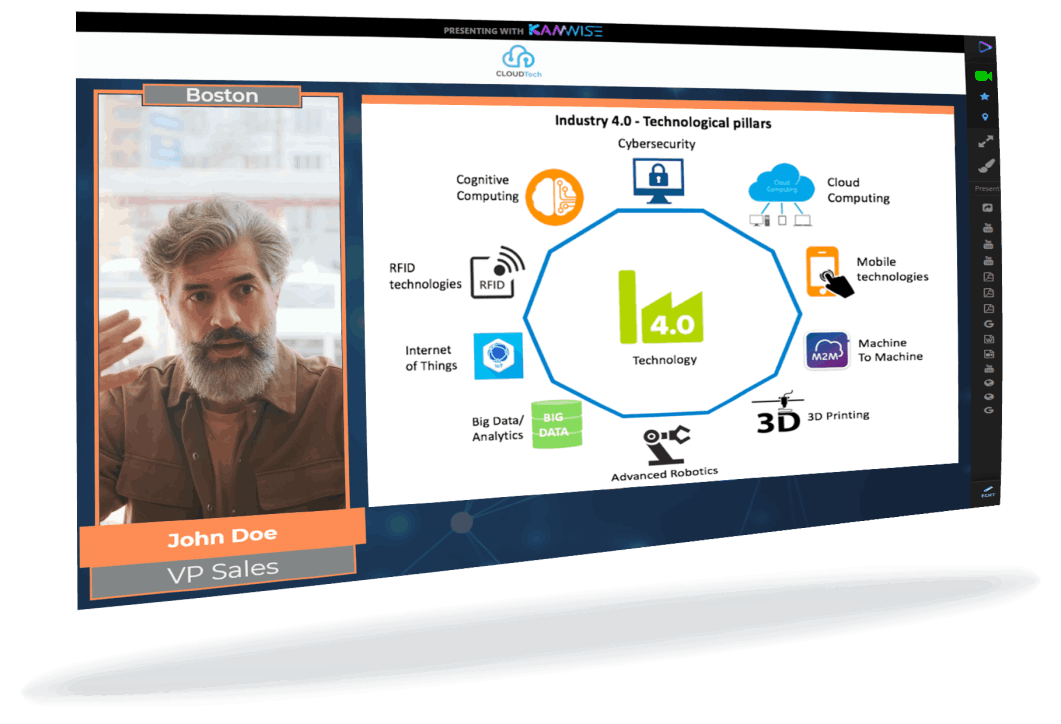Click the Kamwise play-triangle logo in sidebar
This screenshot has width=1061, height=724.
[x=985, y=47]
